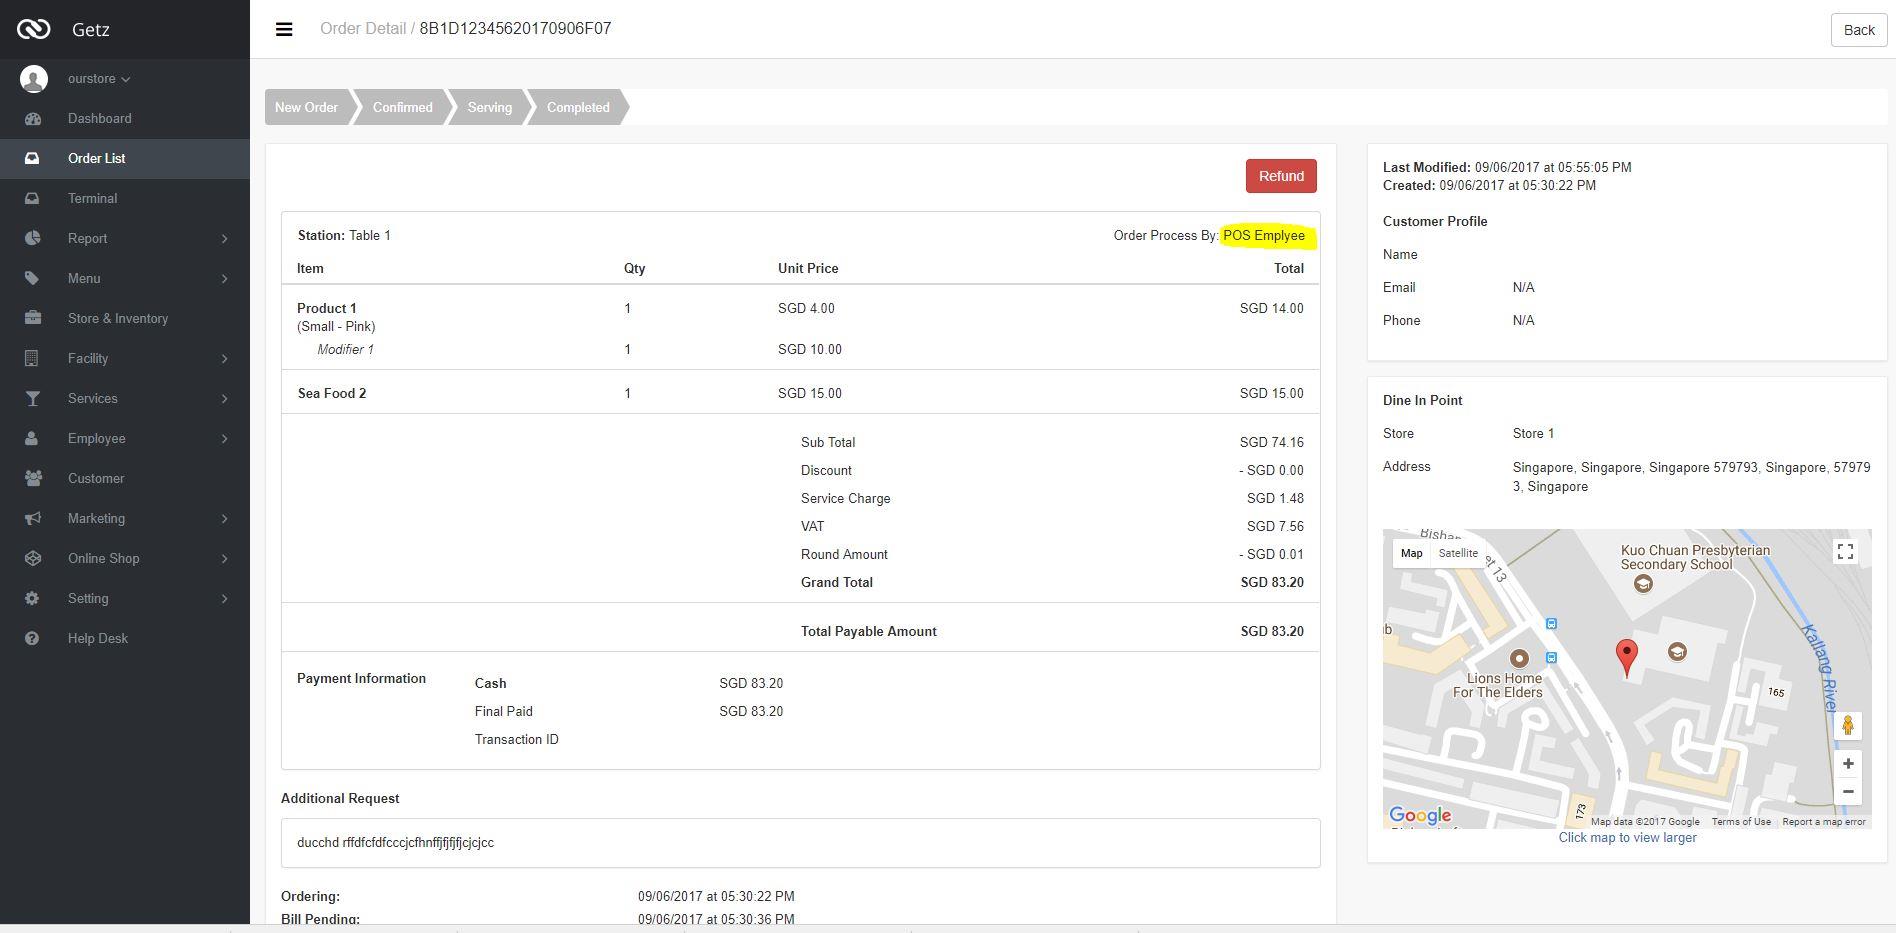Click the Street View pegman icon
This screenshot has width=1896, height=933.
(x=1847, y=726)
